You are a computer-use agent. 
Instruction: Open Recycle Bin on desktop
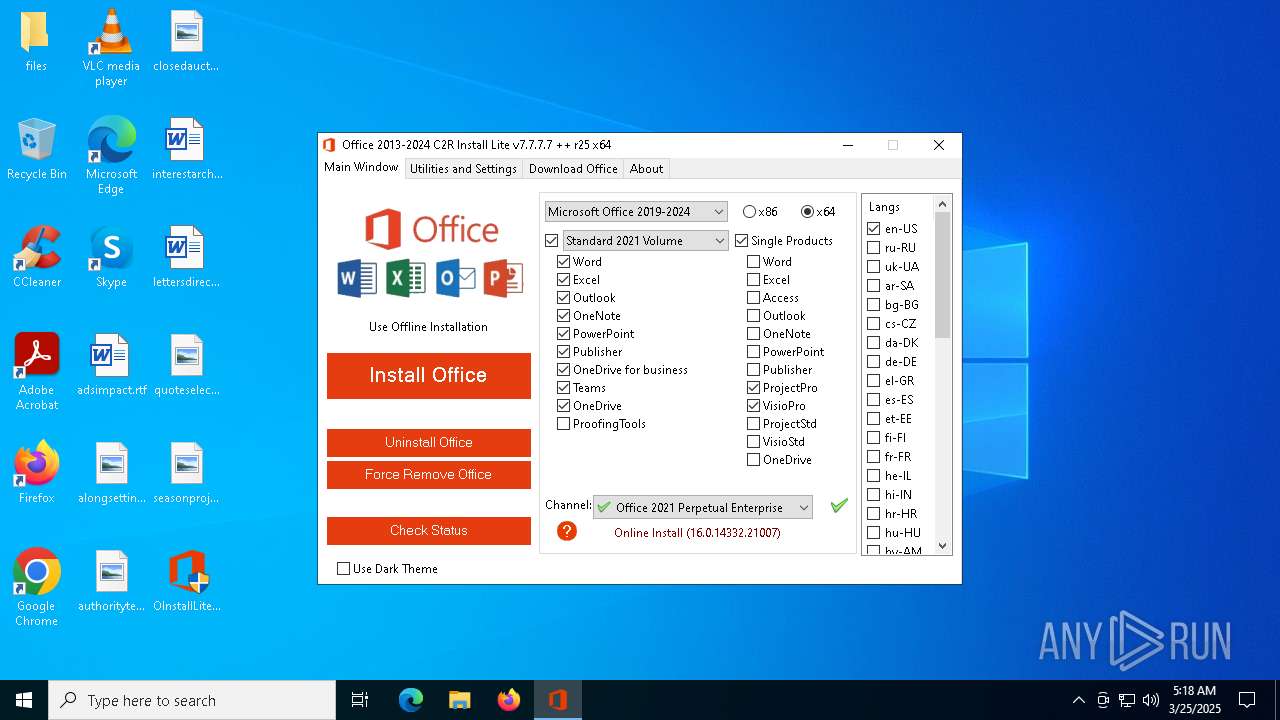(36, 149)
